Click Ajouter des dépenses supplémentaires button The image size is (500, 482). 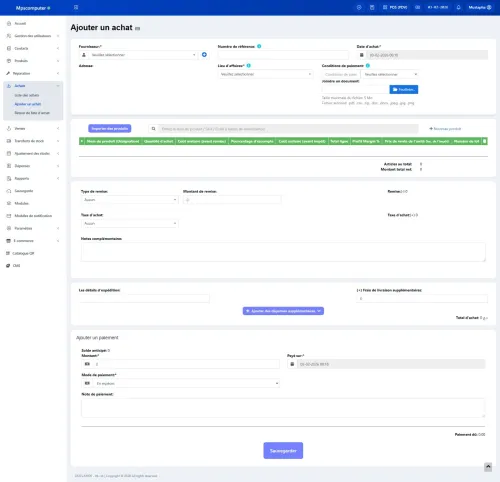(283, 311)
